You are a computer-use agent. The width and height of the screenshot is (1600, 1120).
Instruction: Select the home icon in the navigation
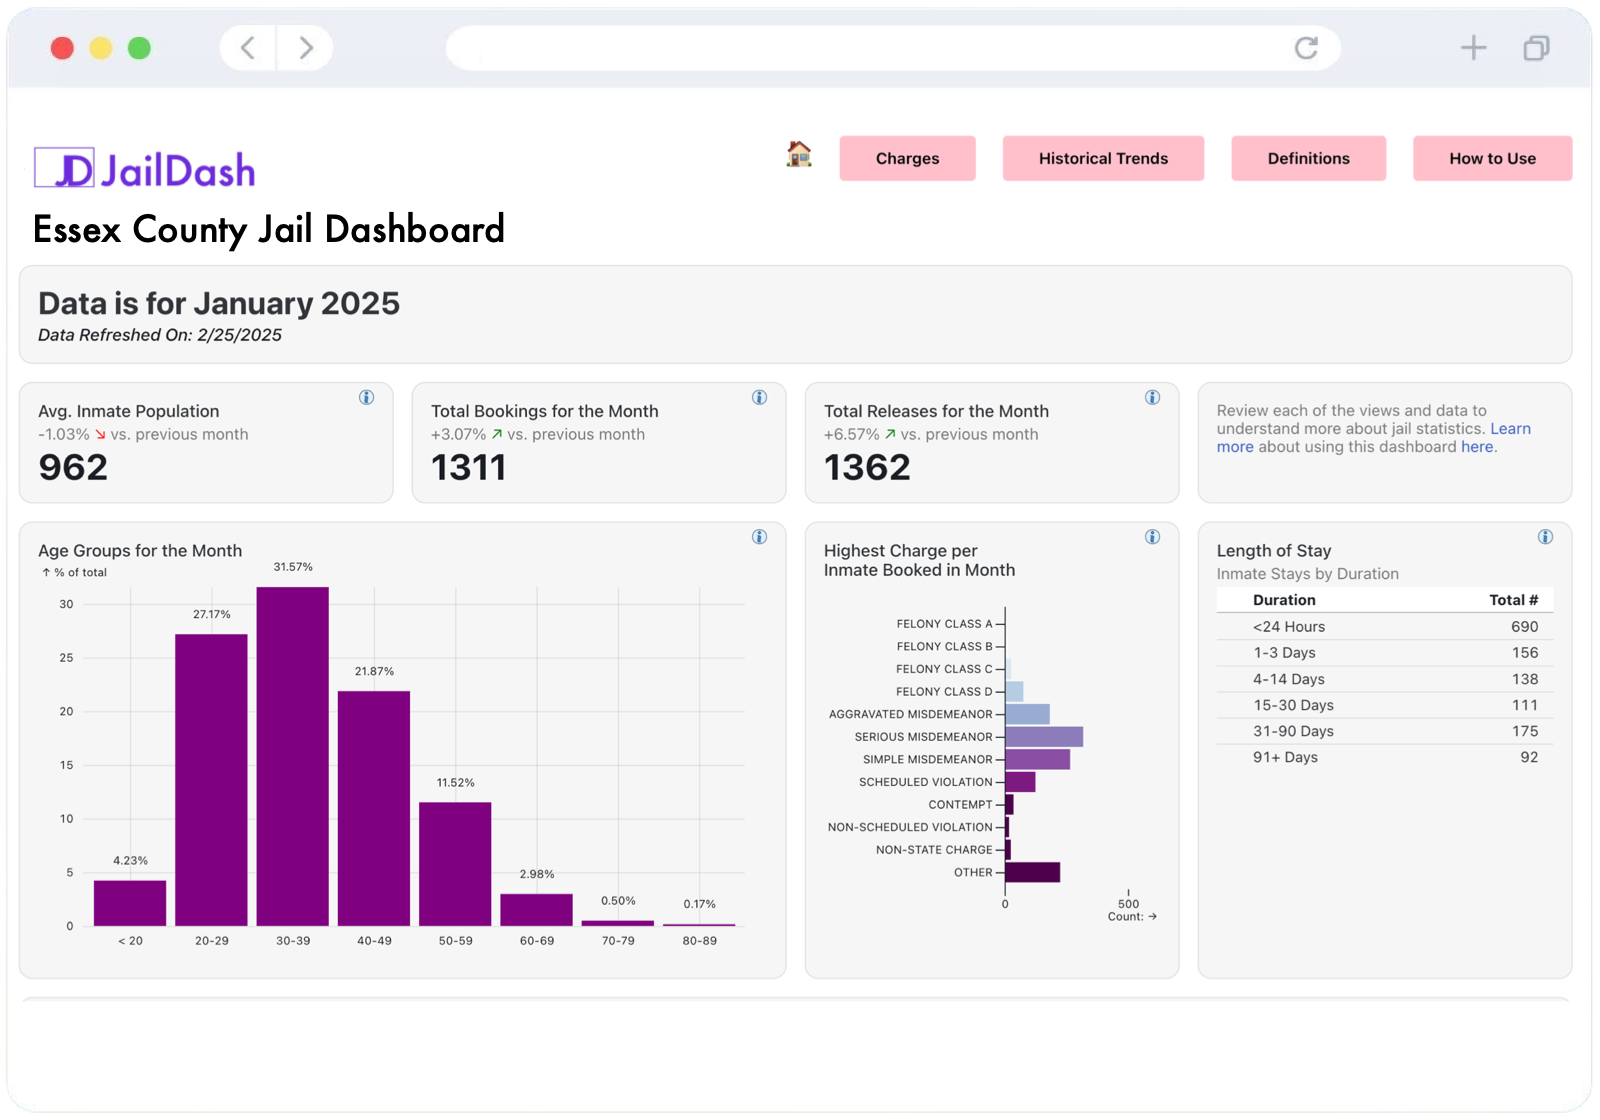click(x=797, y=156)
